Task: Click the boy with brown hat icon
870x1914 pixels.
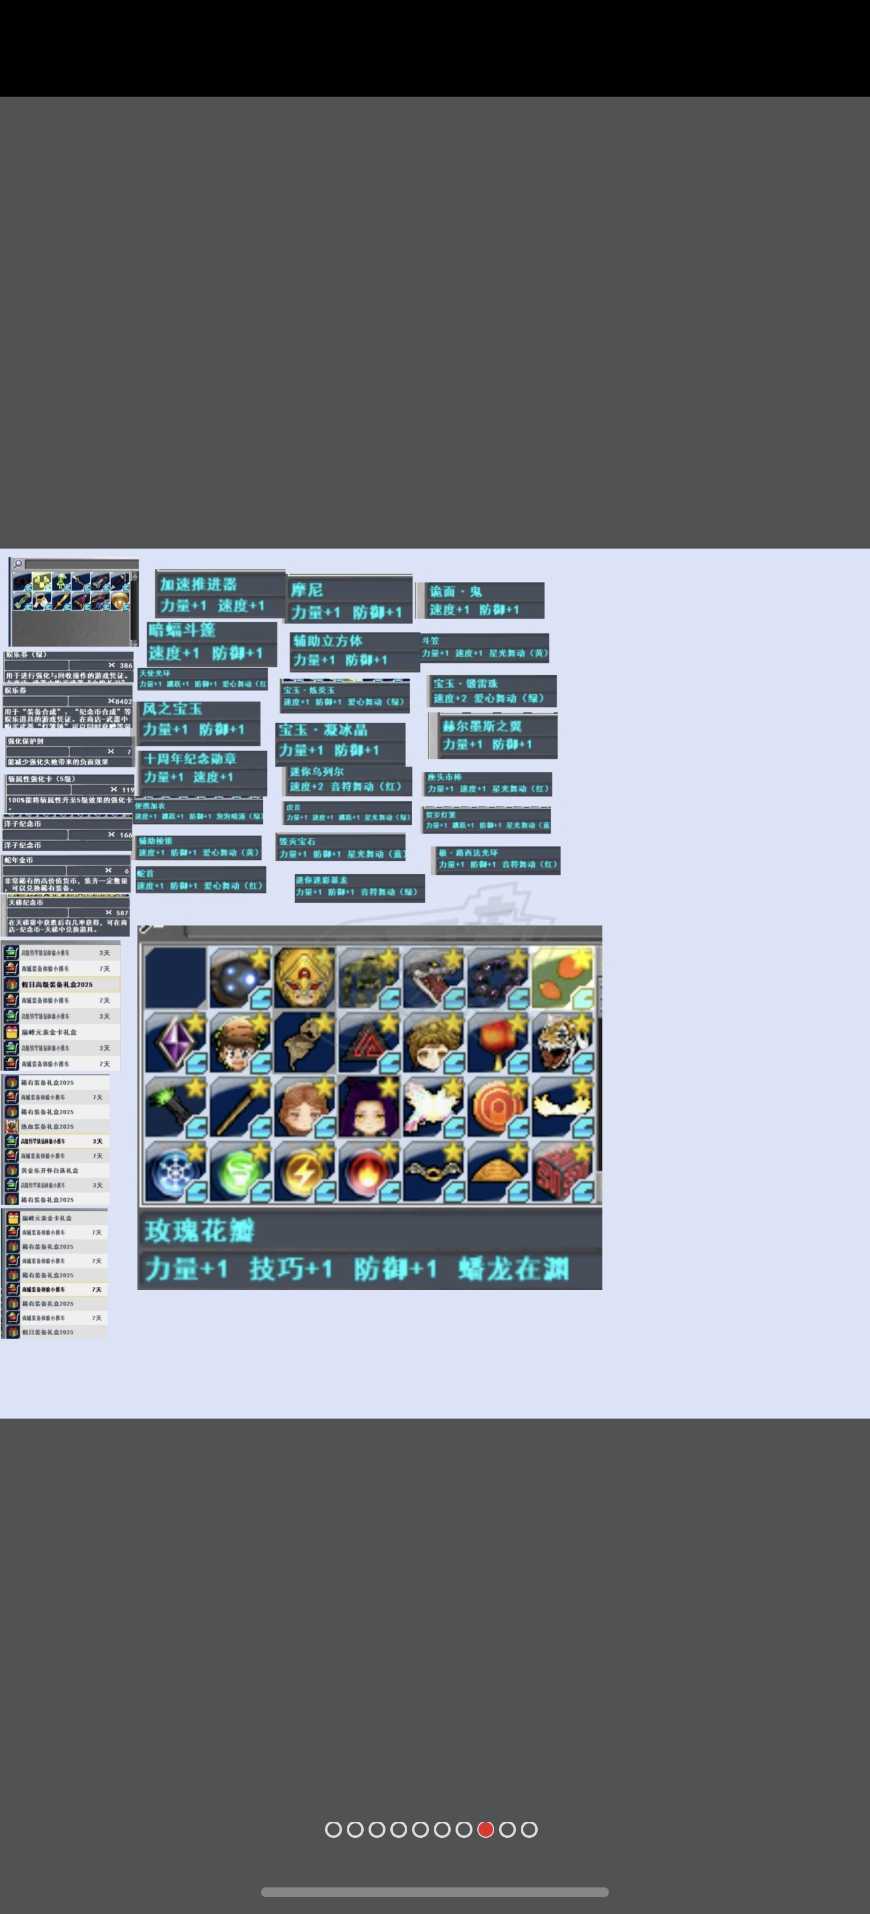Action: 240,1042
